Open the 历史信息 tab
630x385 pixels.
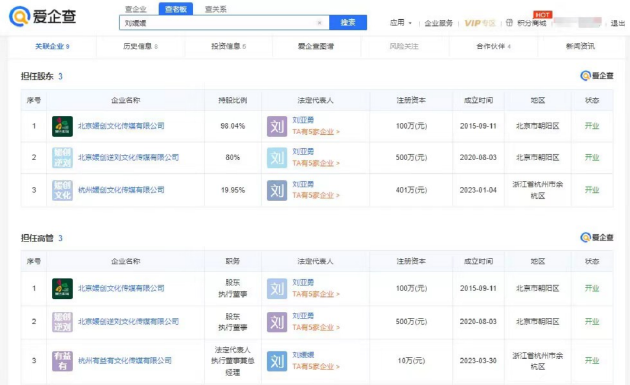tap(140, 46)
